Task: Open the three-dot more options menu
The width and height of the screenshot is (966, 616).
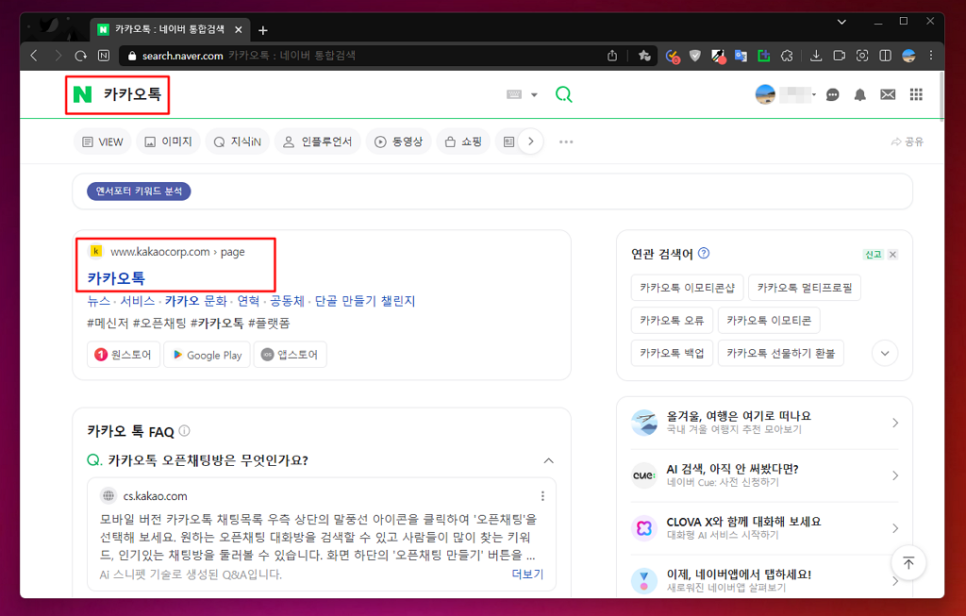Action: [566, 142]
